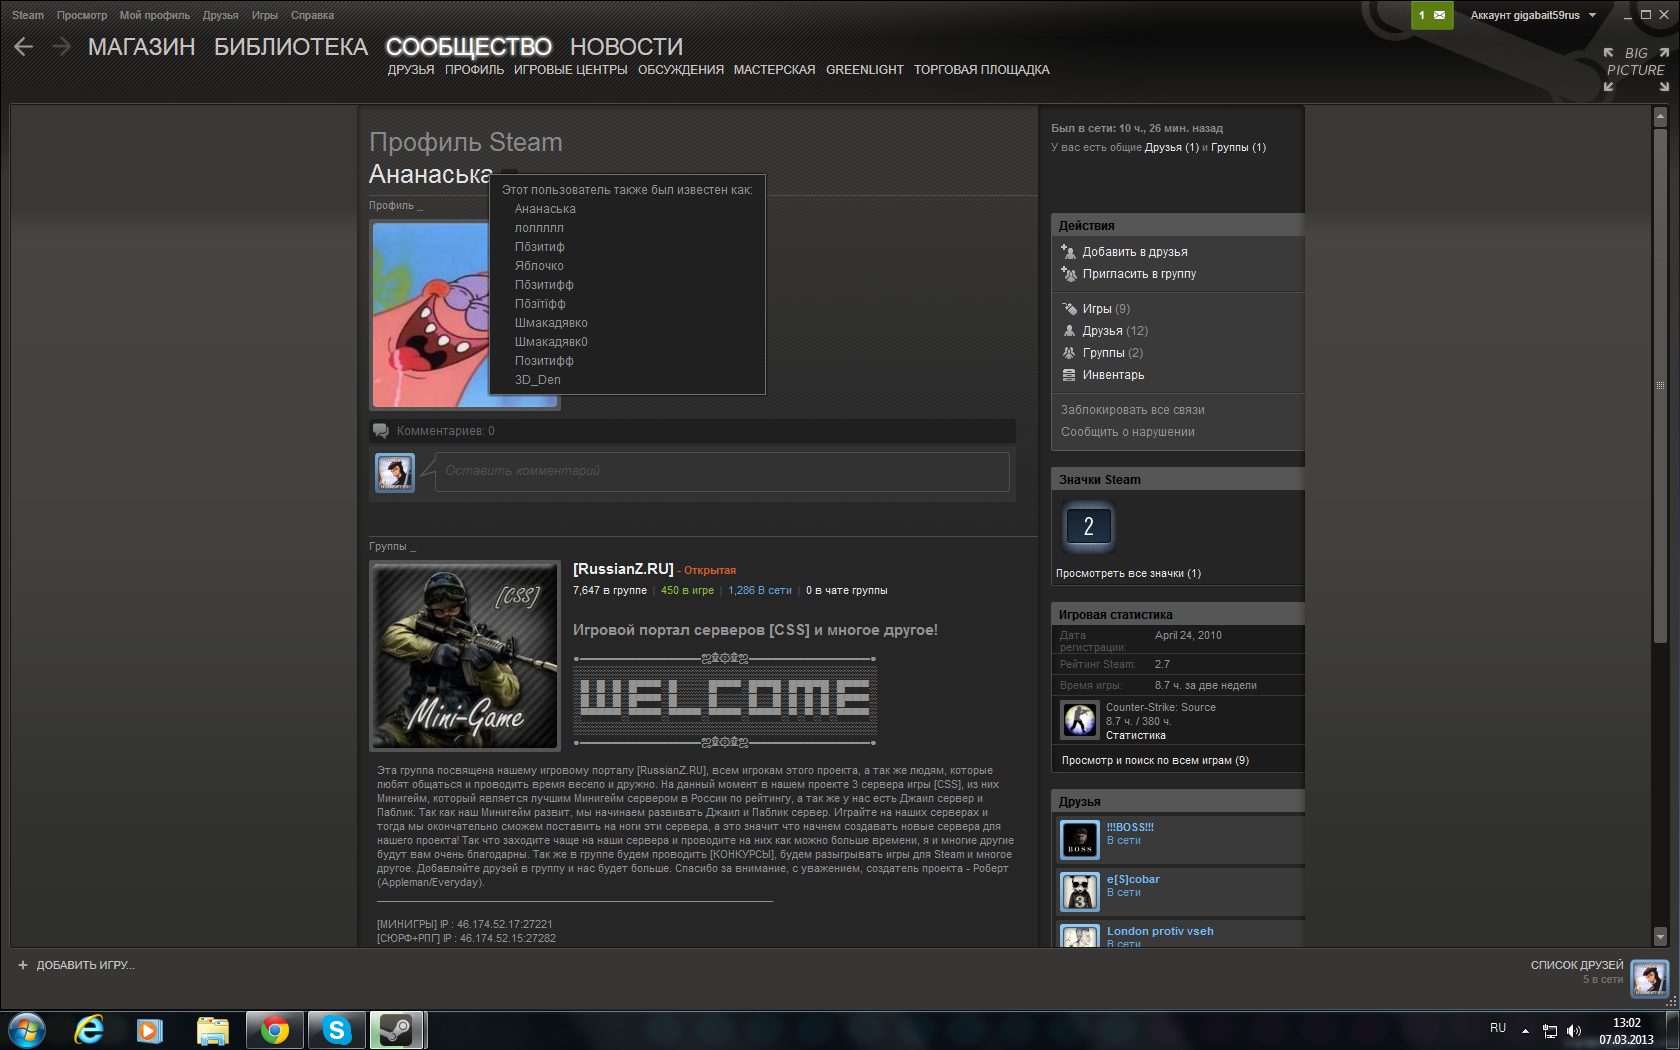Image resolution: width=1680 pixels, height=1050 pixels.
Task: Open the ПРОФИЛЬ community subtab
Action: [x=475, y=70]
